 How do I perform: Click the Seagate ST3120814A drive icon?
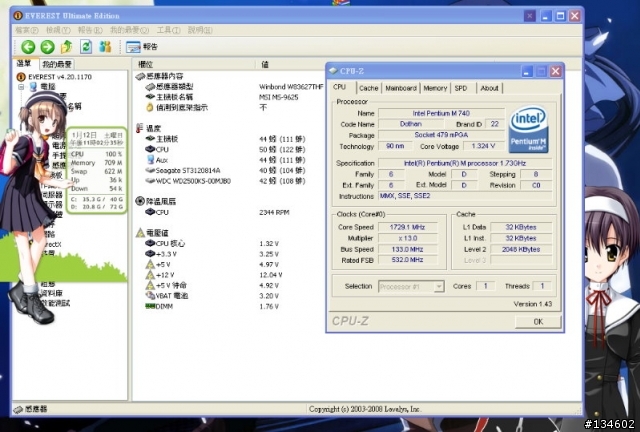click(150, 170)
